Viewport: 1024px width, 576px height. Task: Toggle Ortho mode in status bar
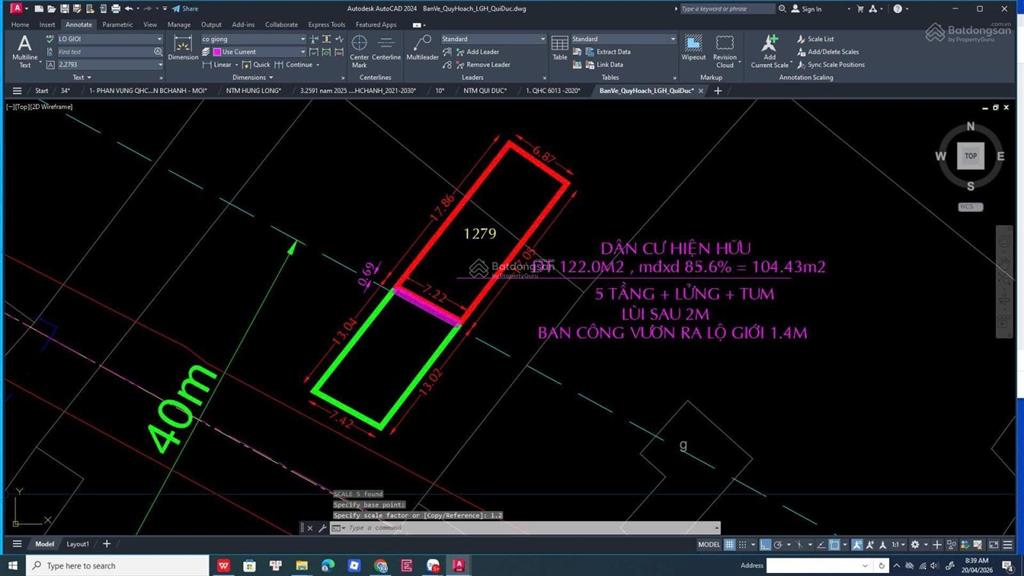click(765, 544)
